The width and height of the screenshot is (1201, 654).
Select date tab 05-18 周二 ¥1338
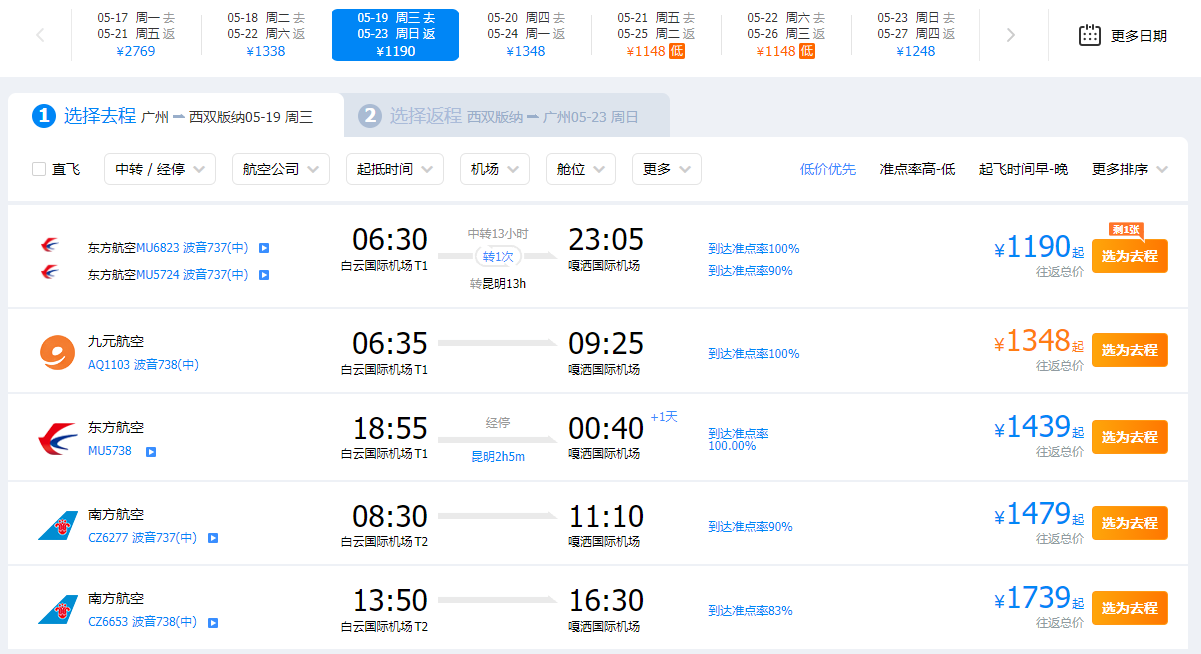coord(265,35)
